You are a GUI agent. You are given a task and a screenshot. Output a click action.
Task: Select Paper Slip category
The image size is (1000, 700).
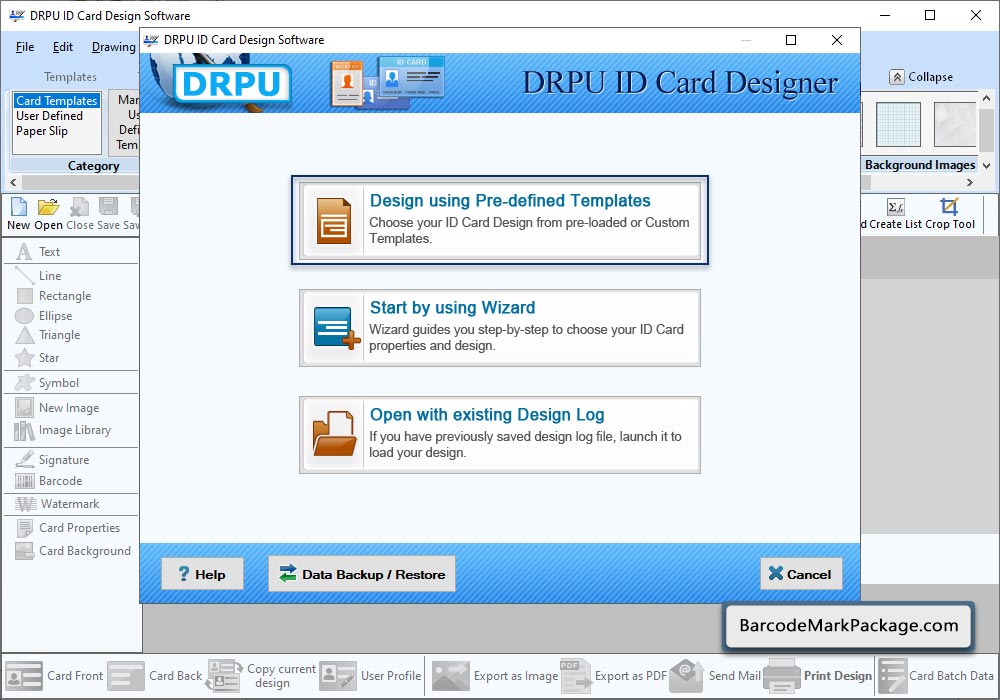click(x=42, y=131)
